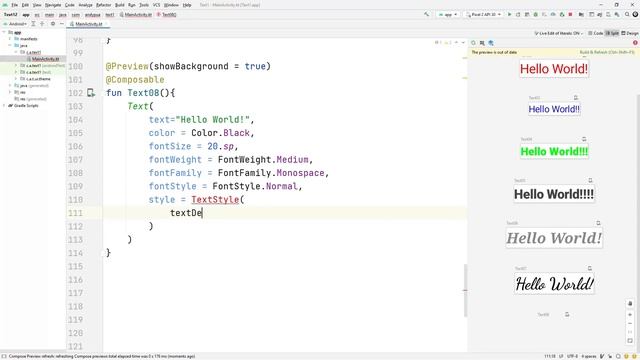Click the zoom out minus in preview panel

coord(630,324)
